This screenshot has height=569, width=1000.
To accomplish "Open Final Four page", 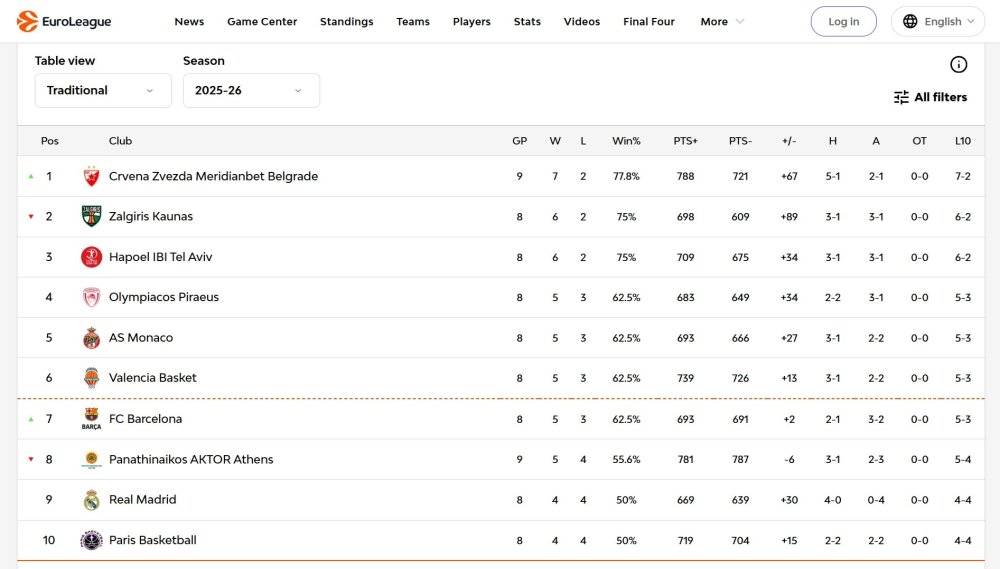I will coord(649,21).
